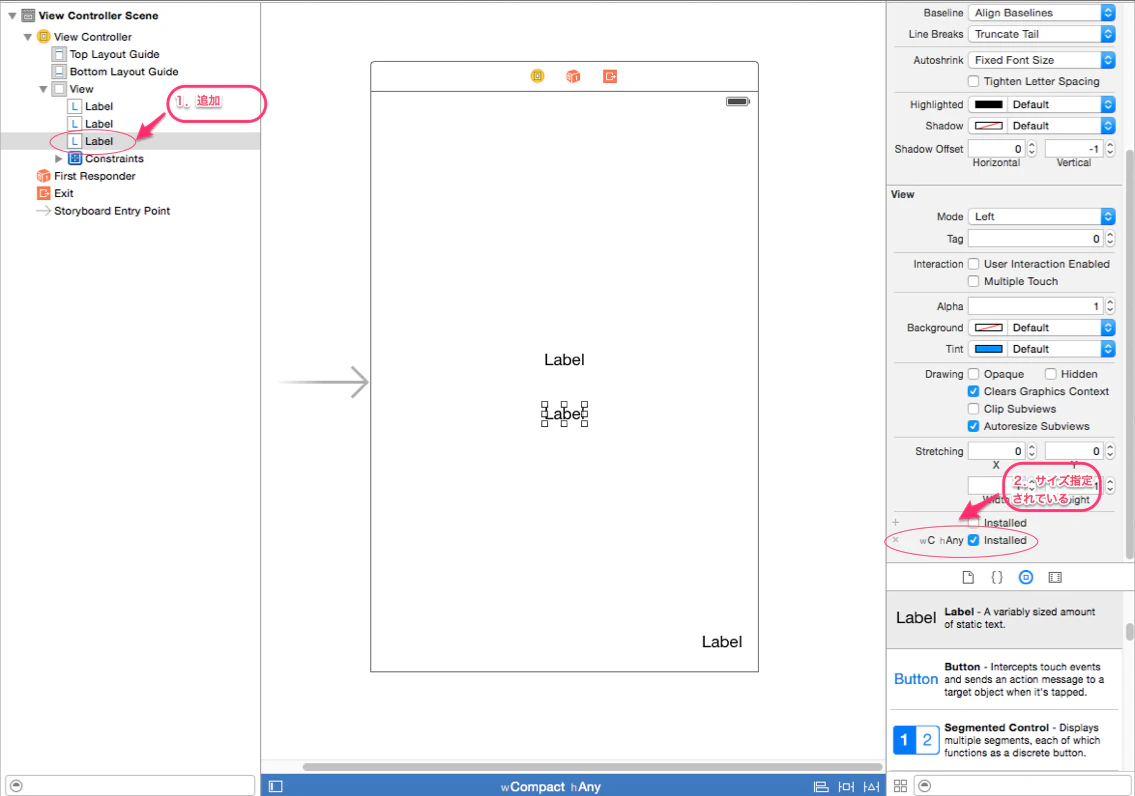The image size is (1135, 796).
Task: Click the Alpha value field
Action: click(x=1036, y=306)
